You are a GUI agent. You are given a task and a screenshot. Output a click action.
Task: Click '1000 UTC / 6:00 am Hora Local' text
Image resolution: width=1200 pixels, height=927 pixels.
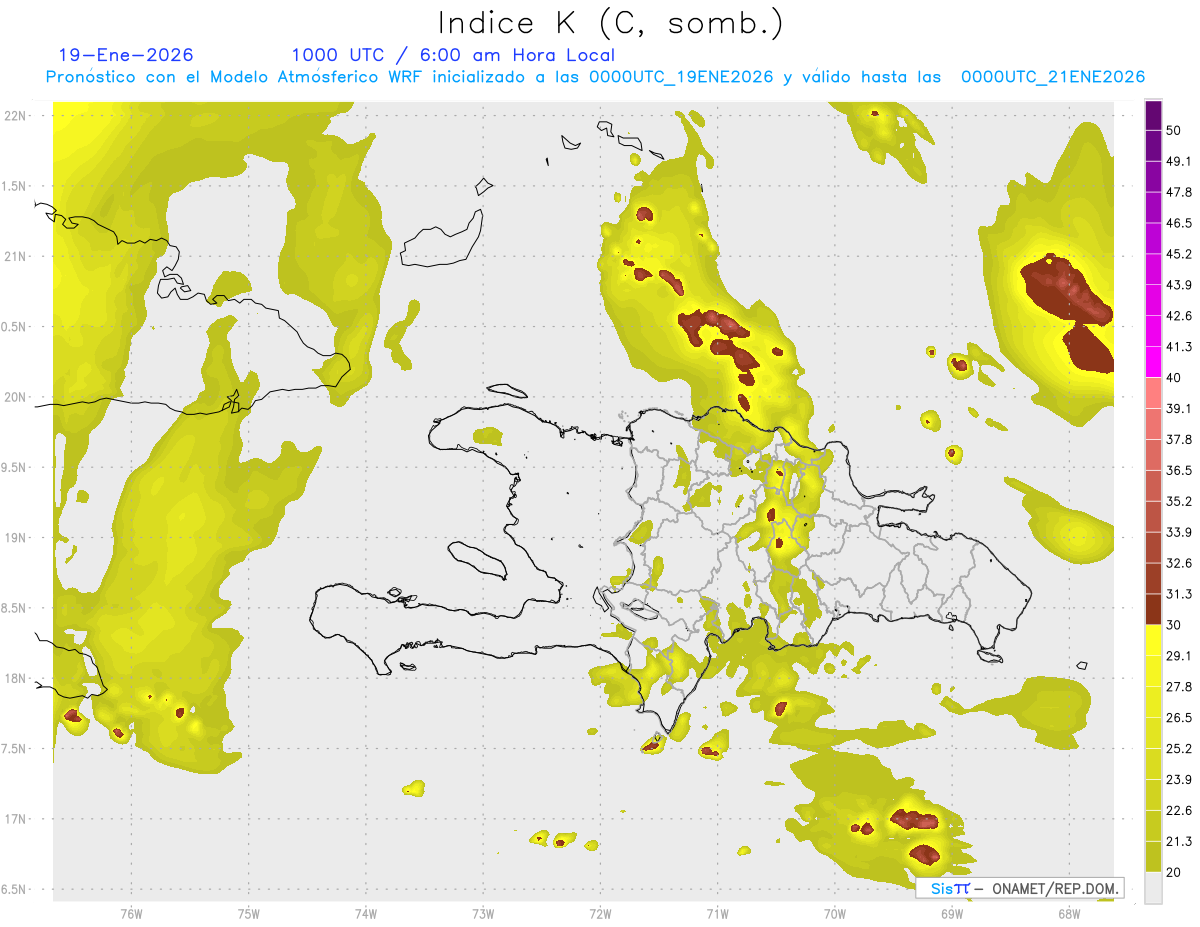tap(453, 55)
